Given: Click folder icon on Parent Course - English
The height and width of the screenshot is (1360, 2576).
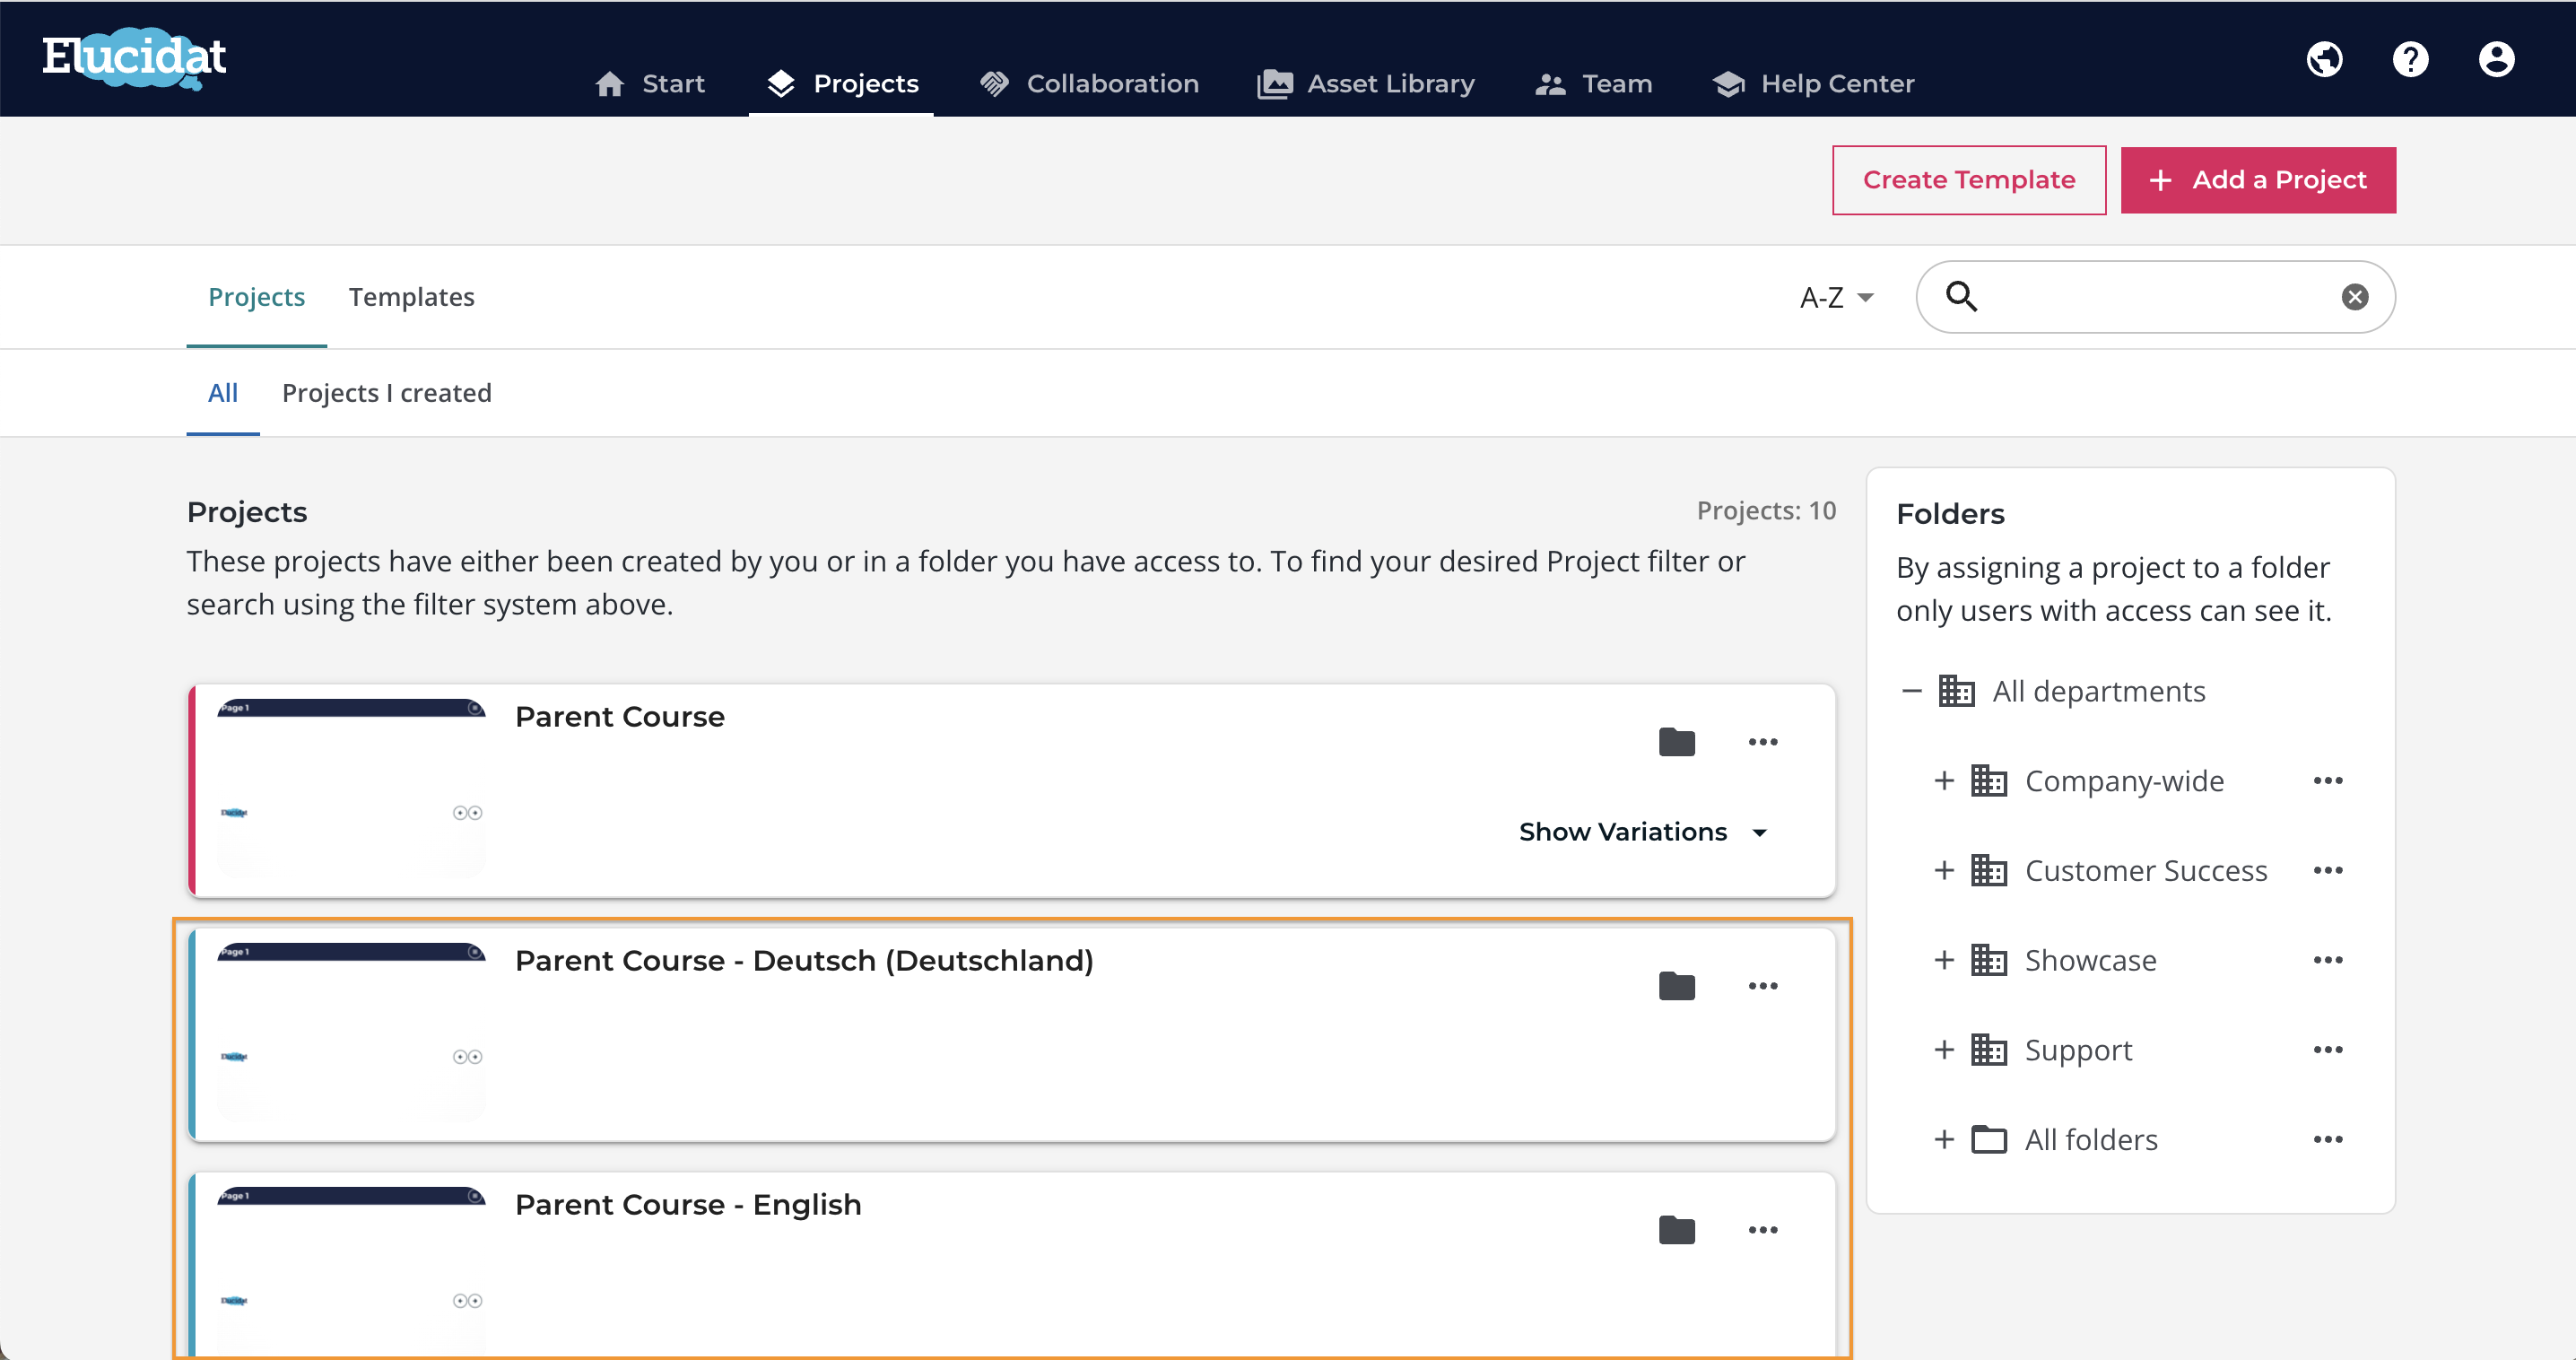Looking at the screenshot, I should (x=1676, y=1230).
